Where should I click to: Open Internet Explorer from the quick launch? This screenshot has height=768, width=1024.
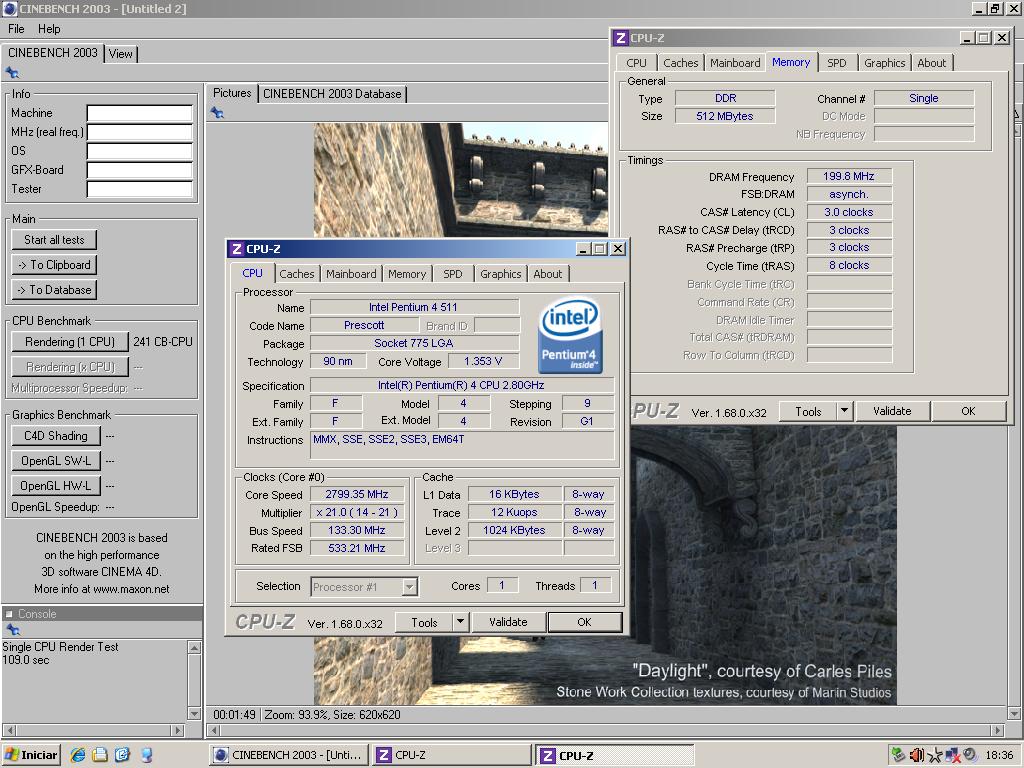tap(78, 755)
